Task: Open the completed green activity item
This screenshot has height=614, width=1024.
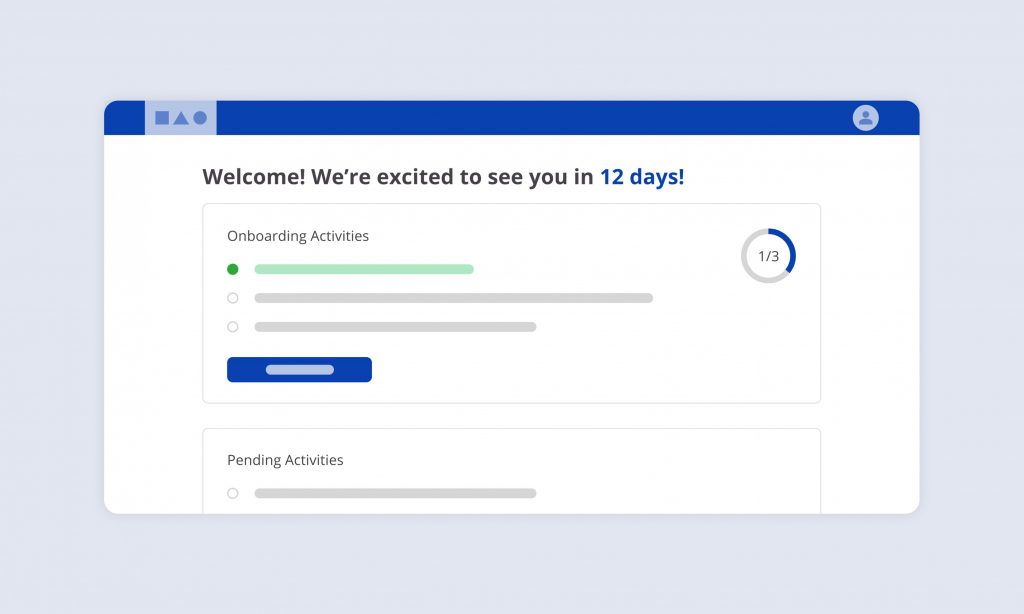Action: pos(364,269)
